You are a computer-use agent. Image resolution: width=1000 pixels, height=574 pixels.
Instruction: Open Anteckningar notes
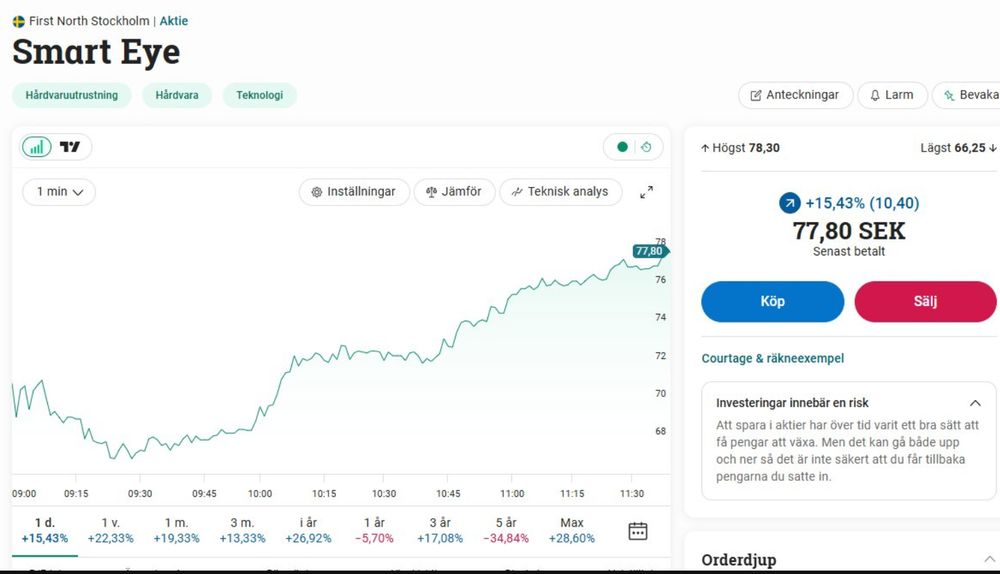[x=795, y=95]
